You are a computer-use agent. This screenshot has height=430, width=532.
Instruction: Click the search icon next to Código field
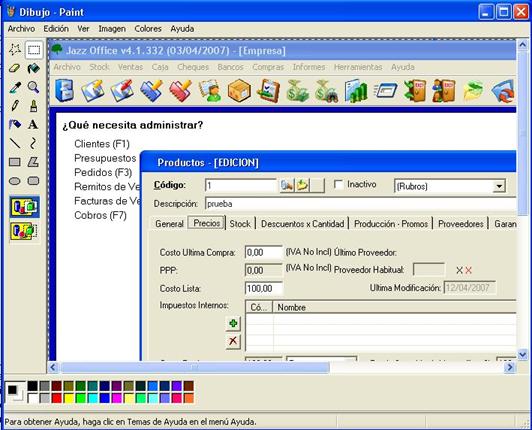coord(287,185)
